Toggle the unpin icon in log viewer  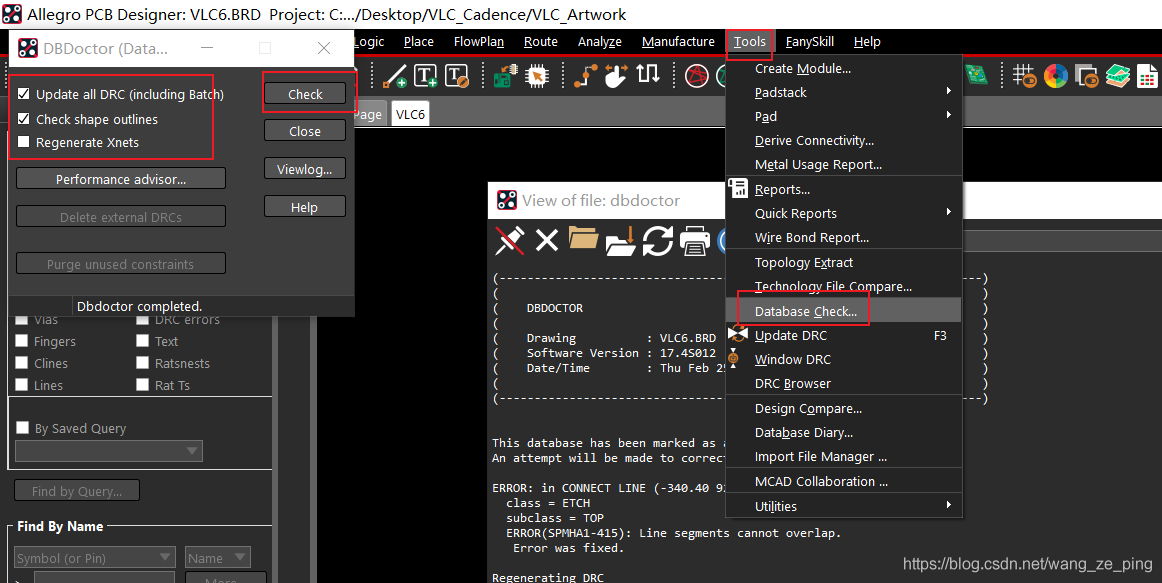510,241
